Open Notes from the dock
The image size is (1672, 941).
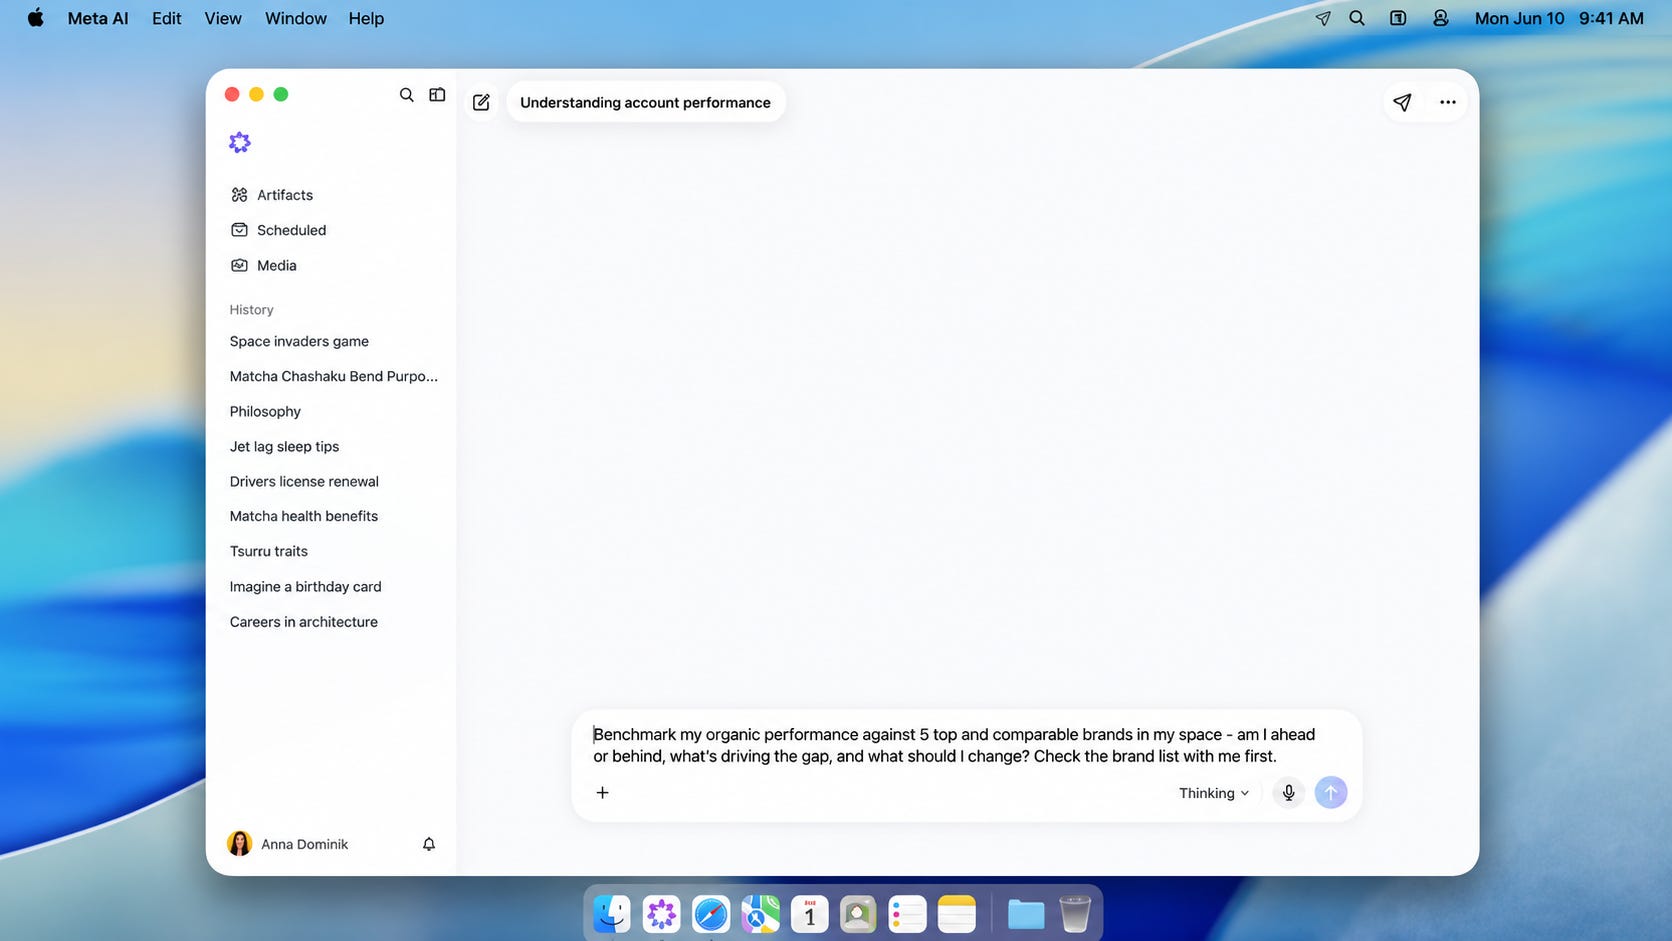point(956,914)
